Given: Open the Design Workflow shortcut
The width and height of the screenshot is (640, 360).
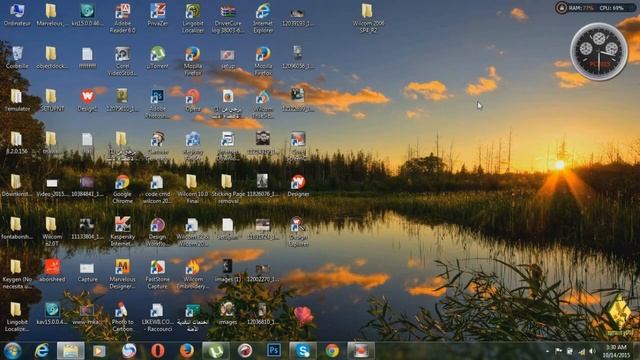Looking at the screenshot, I should (x=157, y=231).
